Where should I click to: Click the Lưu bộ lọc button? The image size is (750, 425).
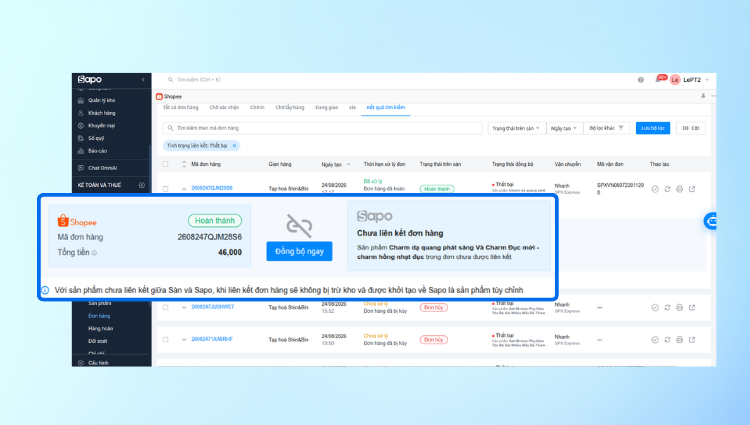653,128
